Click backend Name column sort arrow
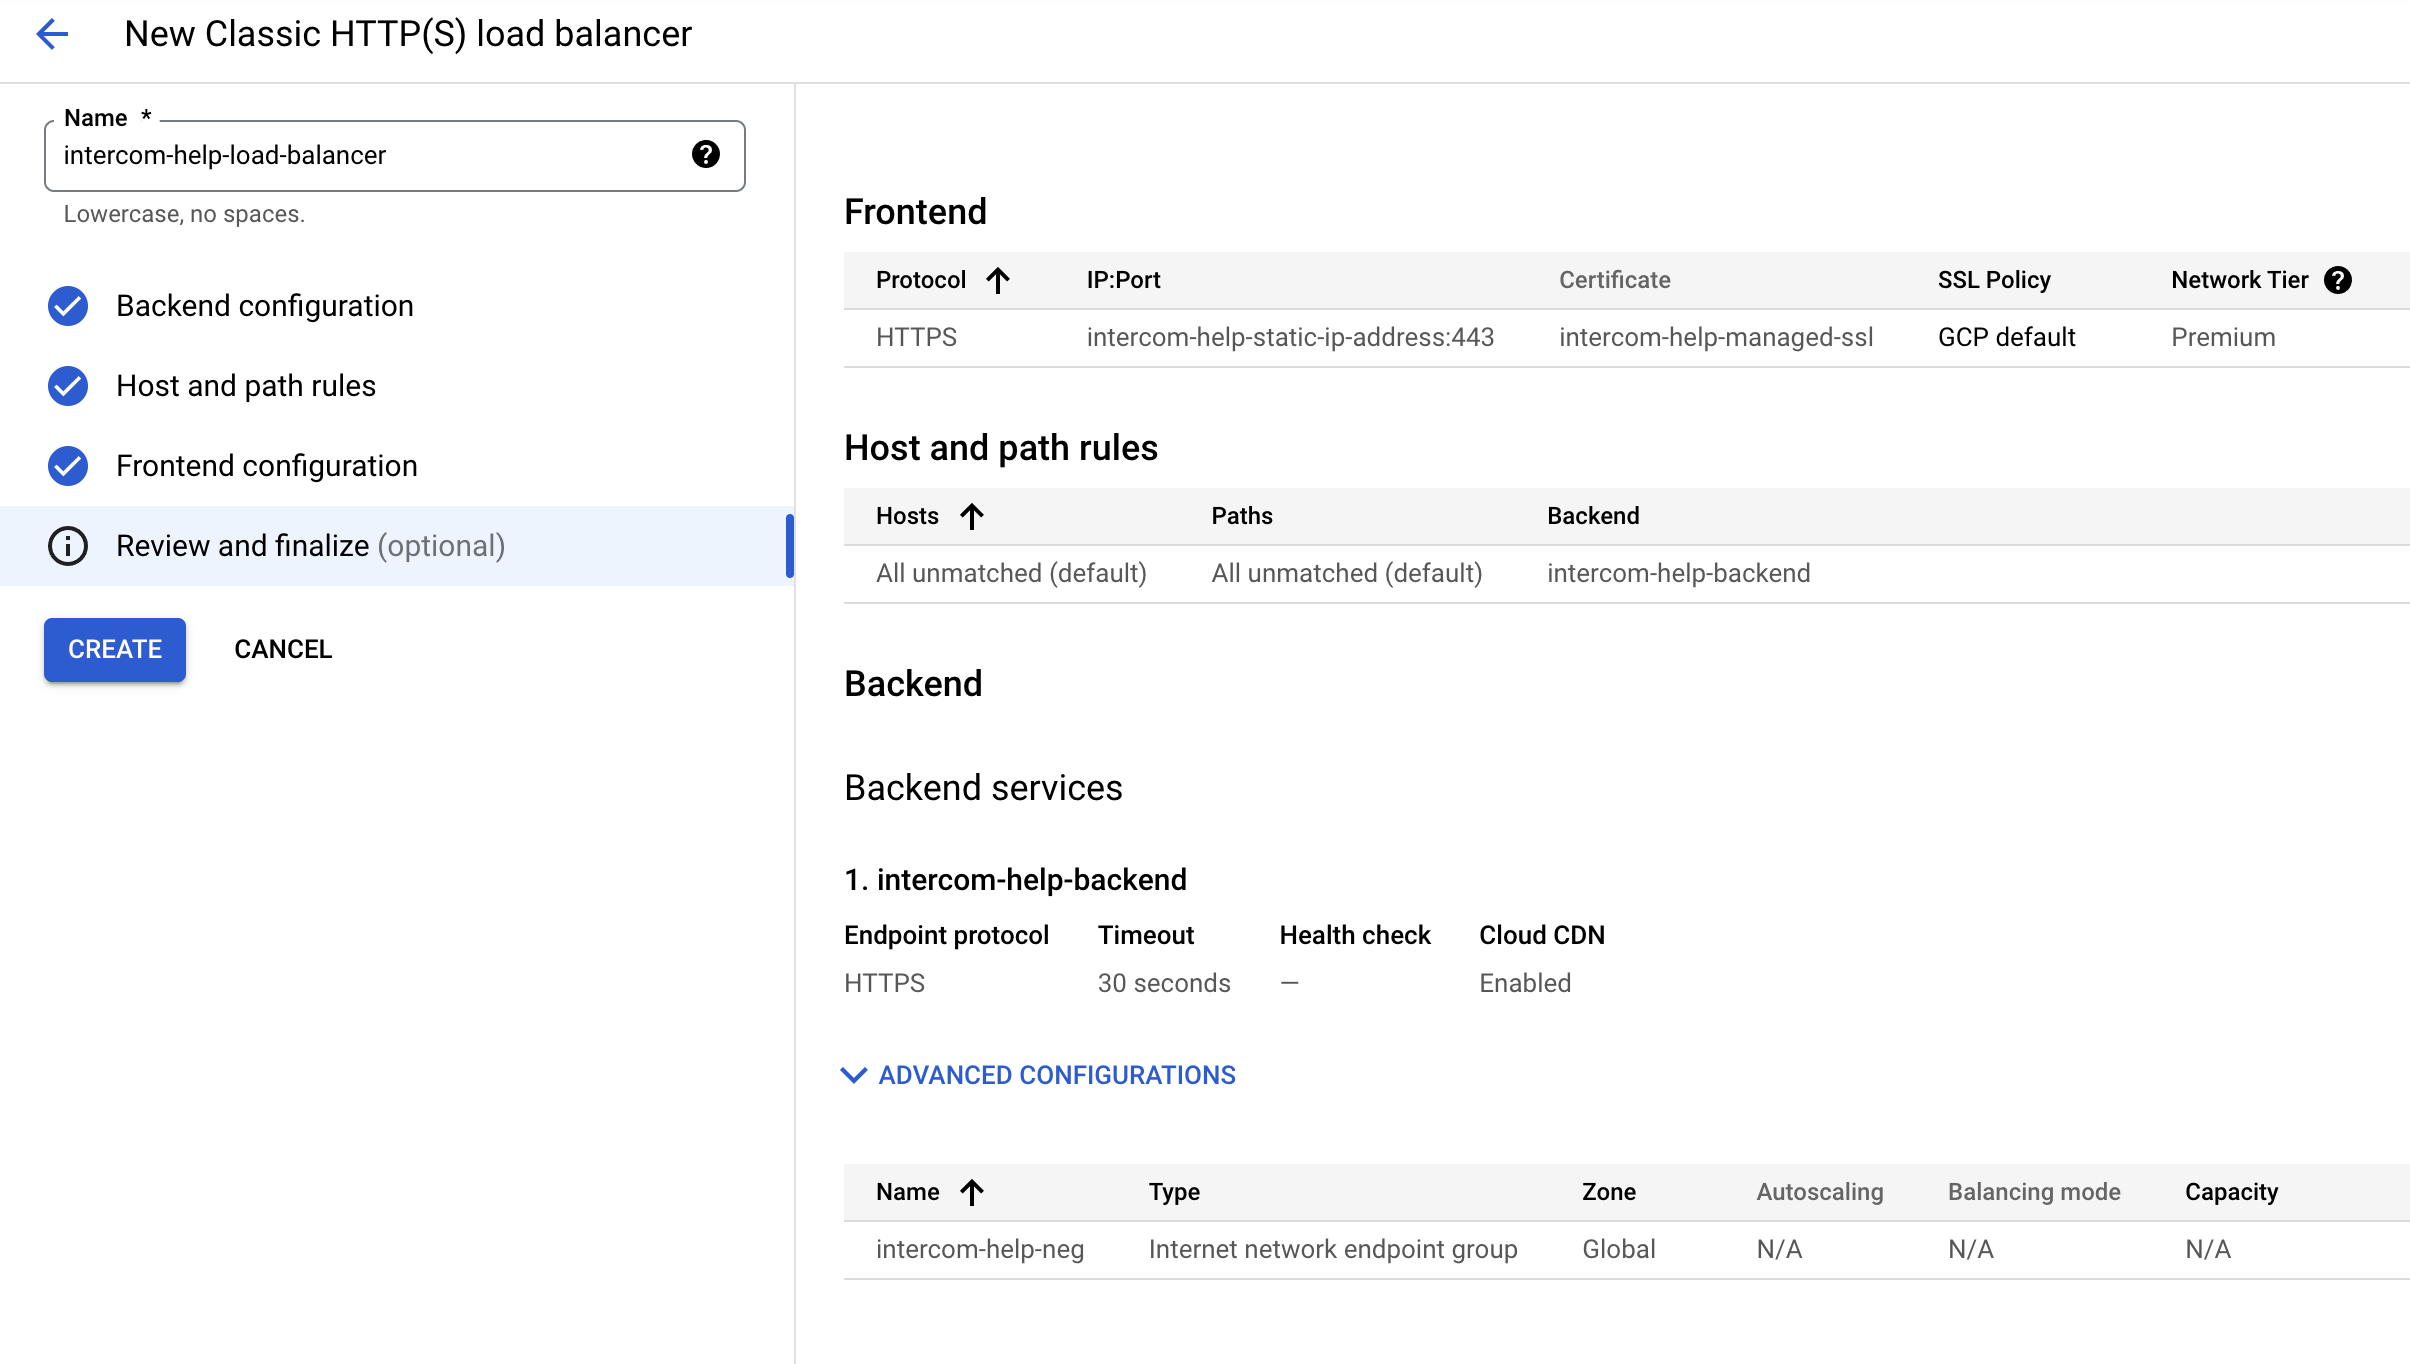Screen dimensions: 2410x1364 [972, 1192]
